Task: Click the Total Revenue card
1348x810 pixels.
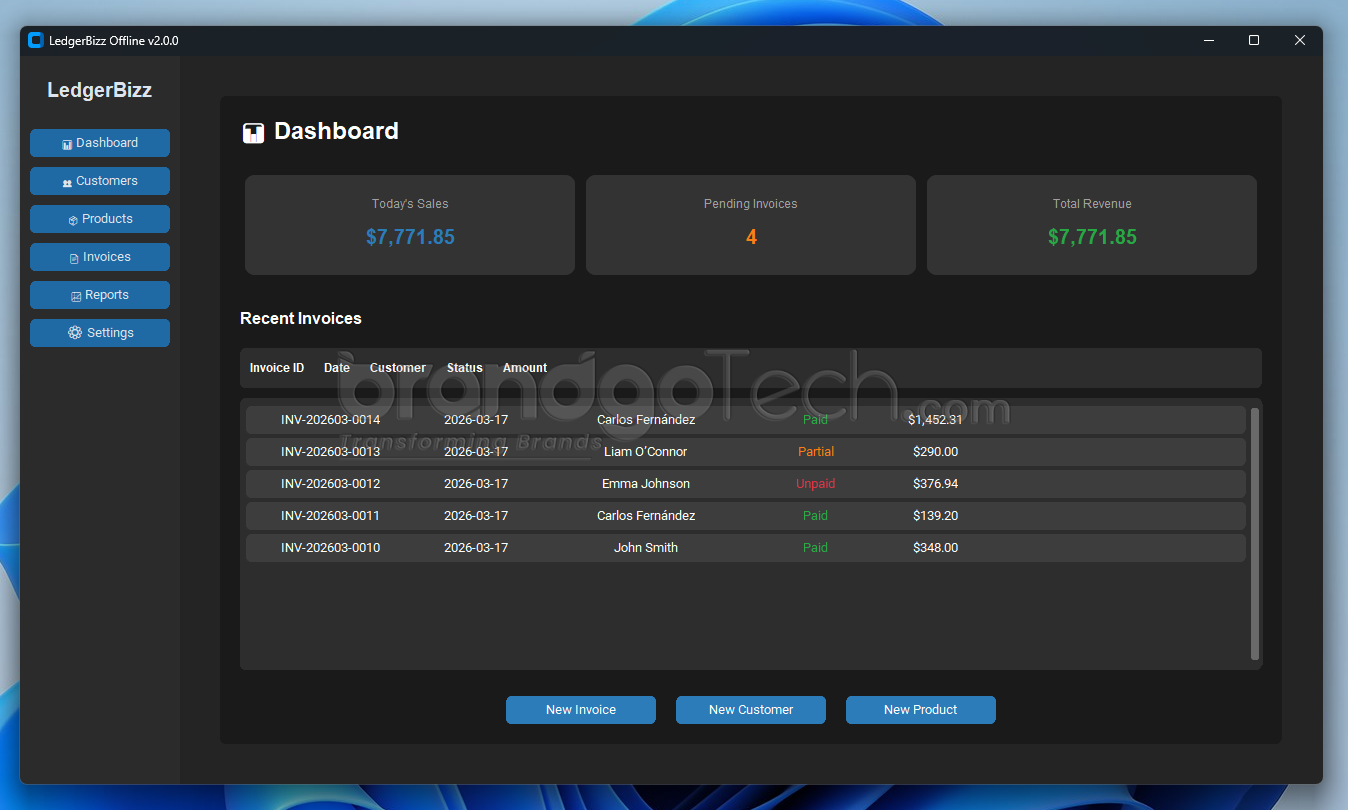Action: tap(1091, 224)
